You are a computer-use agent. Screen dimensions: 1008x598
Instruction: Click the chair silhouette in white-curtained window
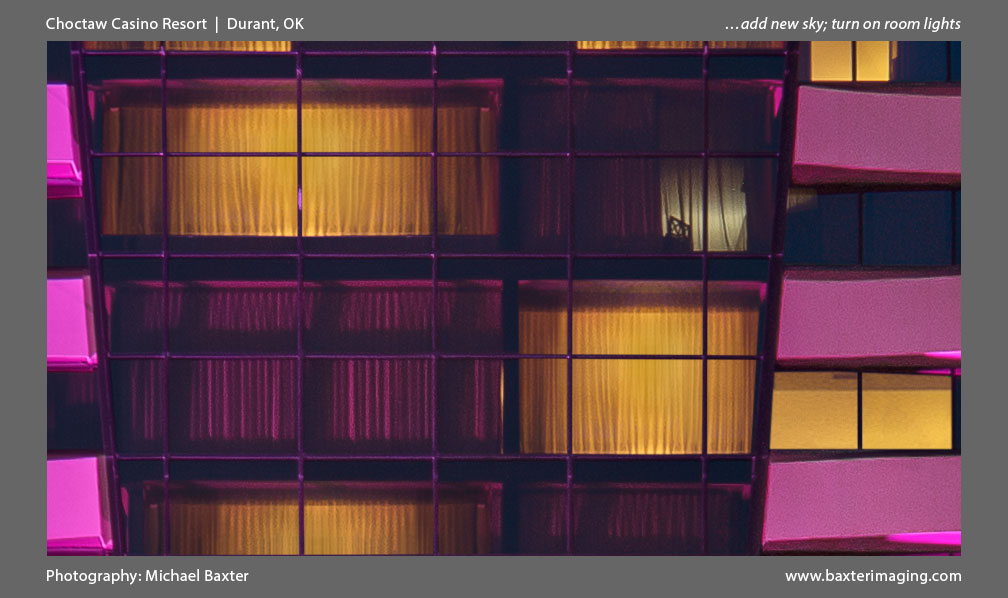click(679, 232)
